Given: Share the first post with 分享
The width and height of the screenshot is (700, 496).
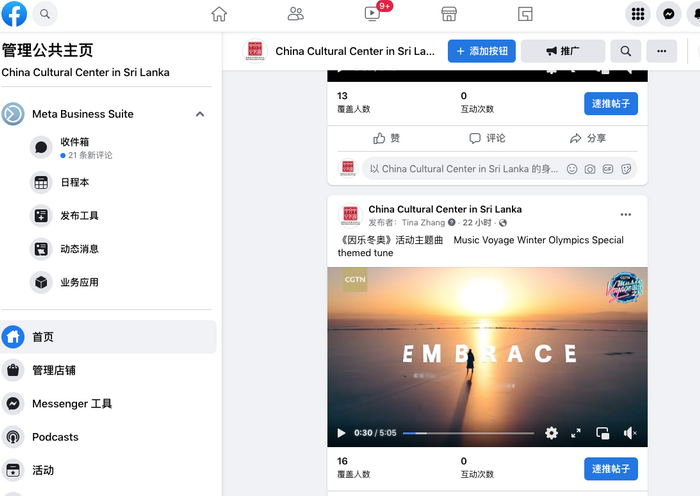Looking at the screenshot, I should (588, 138).
